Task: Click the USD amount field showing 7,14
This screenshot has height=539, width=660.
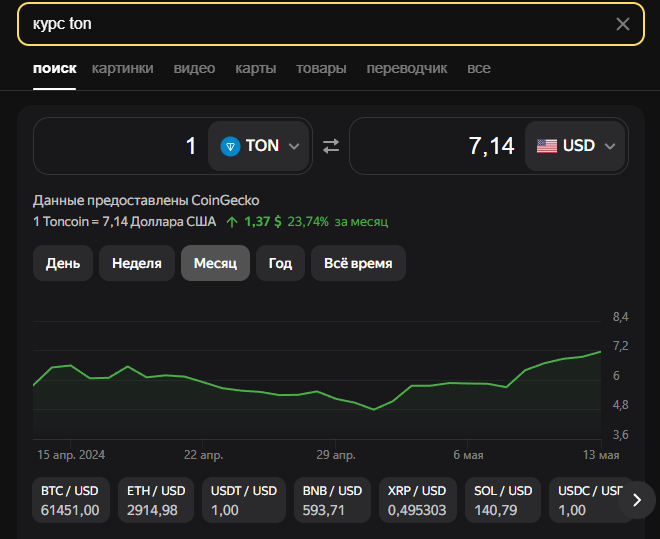Action: [437, 146]
